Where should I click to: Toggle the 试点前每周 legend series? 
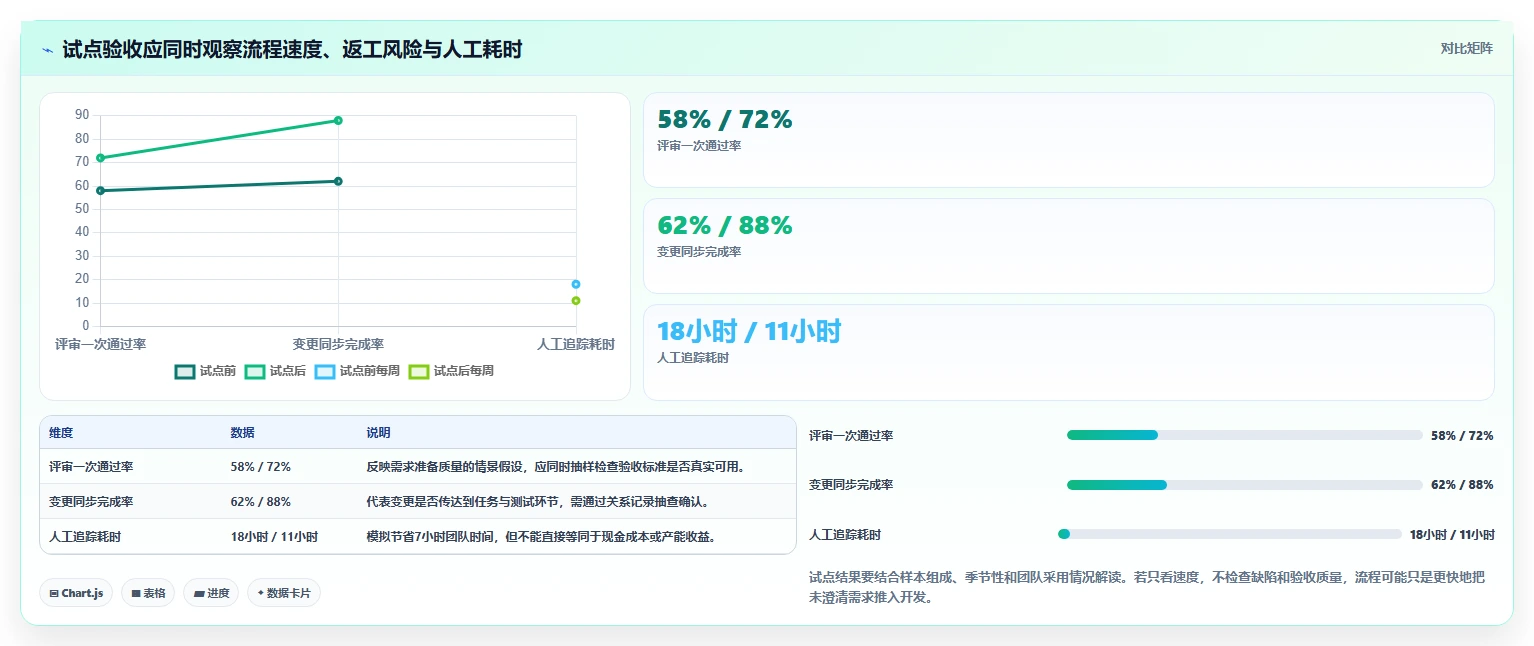pos(357,371)
